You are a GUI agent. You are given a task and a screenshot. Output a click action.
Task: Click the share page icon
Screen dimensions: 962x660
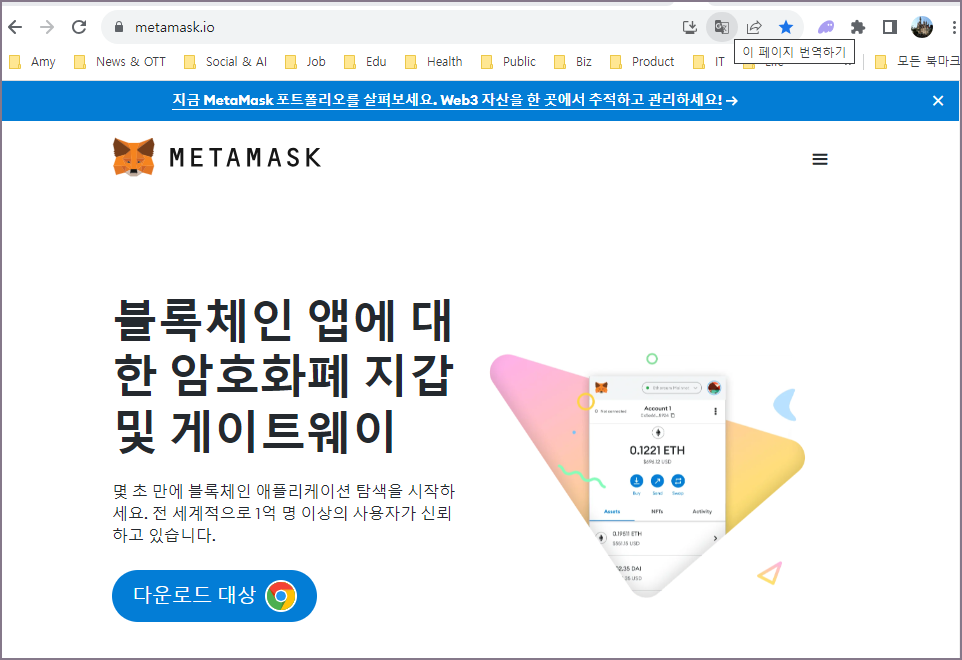click(755, 27)
